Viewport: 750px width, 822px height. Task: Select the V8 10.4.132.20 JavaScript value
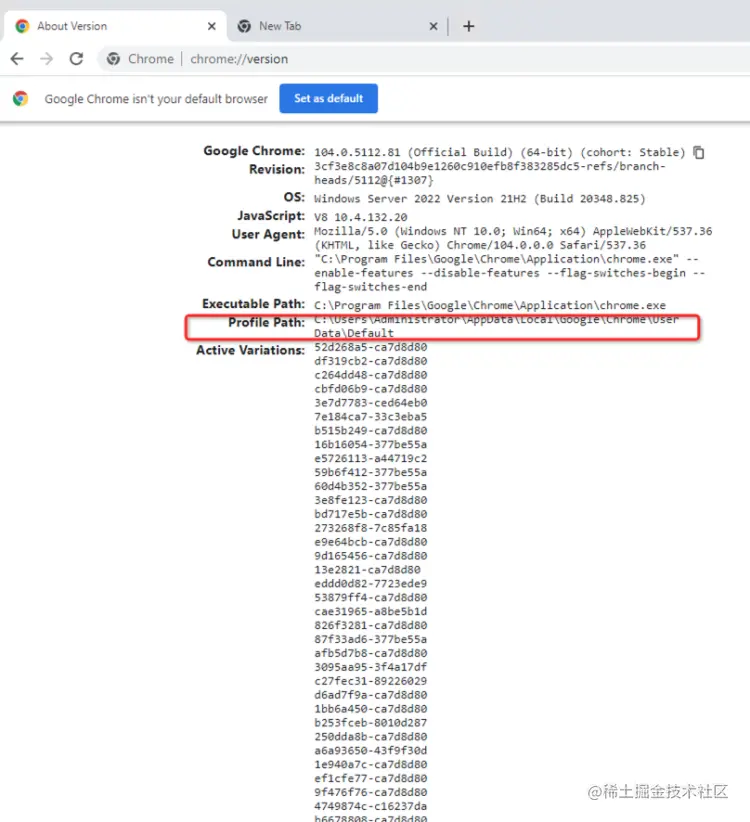click(361, 217)
